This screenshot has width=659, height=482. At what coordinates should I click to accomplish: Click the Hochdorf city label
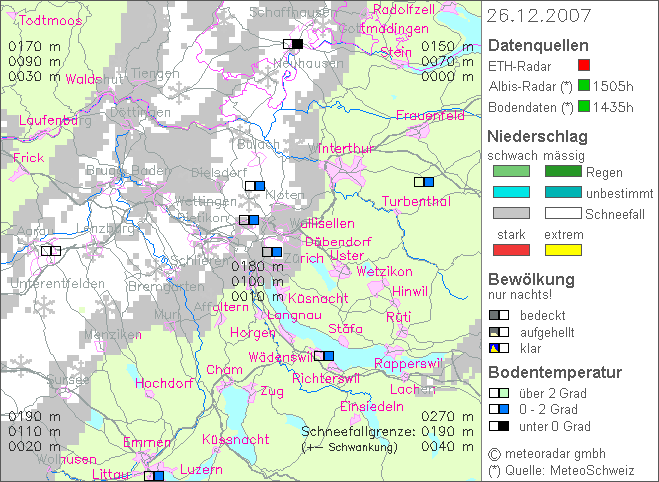pyautogui.click(x=164, y=383)
